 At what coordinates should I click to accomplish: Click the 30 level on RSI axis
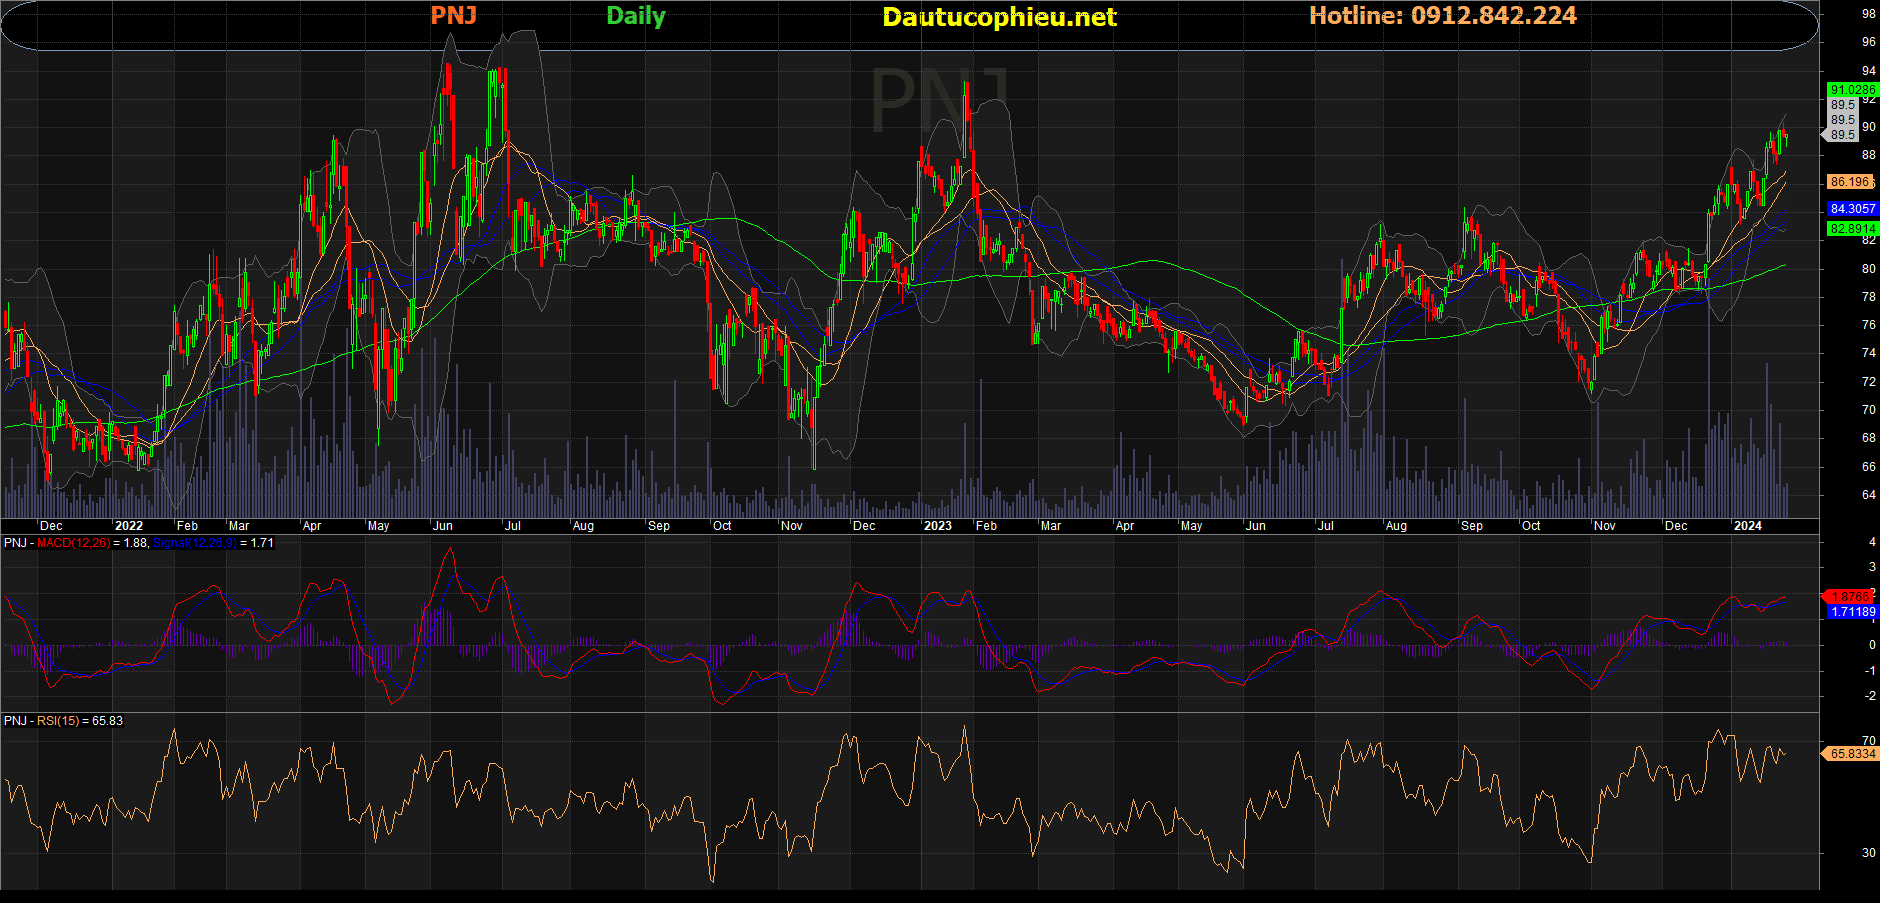point(1868,853)
